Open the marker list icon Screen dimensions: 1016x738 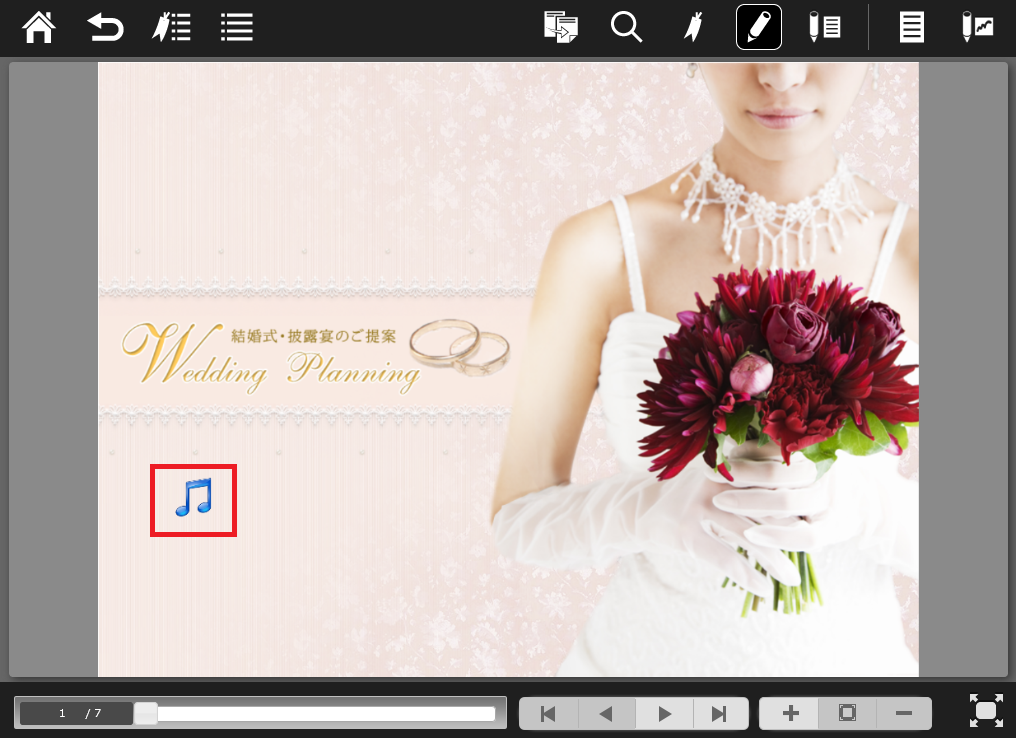pyautogui.click(x=171, y=27)
